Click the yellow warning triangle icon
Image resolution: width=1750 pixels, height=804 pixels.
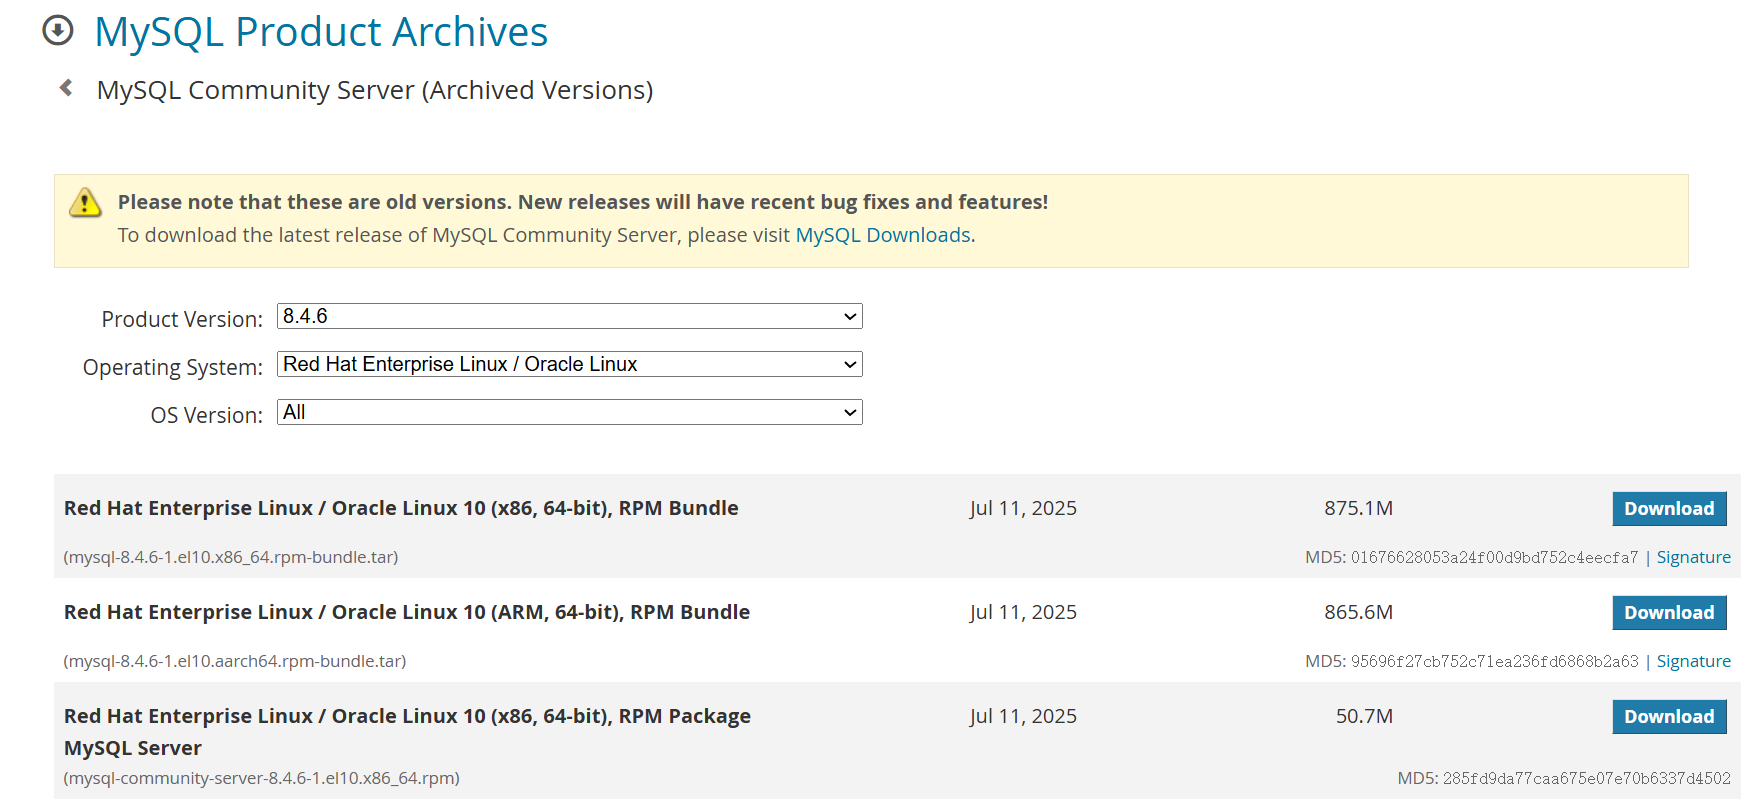point(85,203)
